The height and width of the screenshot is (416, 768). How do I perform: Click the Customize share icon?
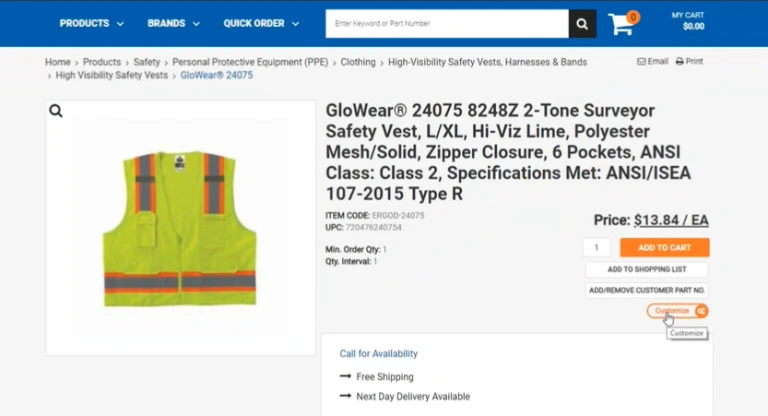tap(701, 311)
